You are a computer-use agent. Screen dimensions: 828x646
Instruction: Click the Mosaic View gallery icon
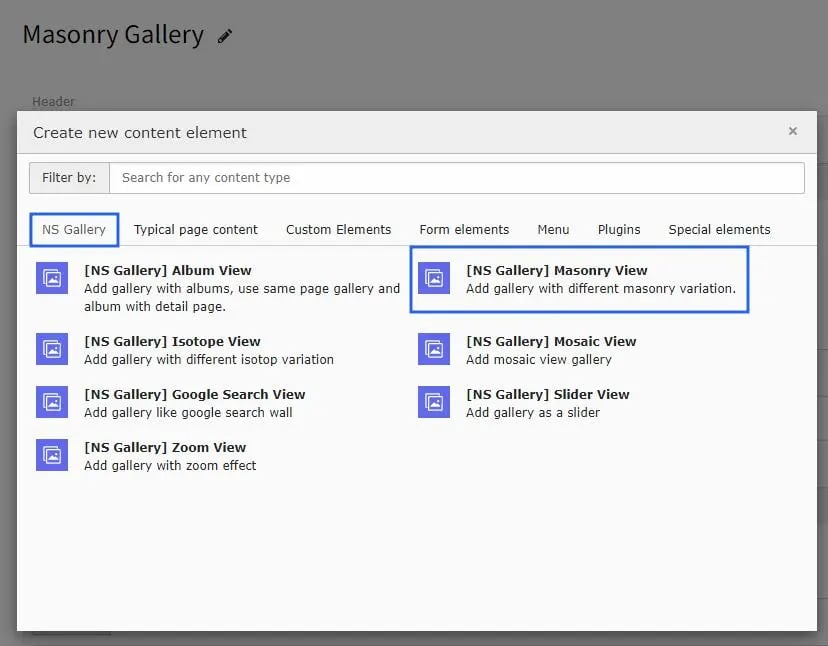tap(434, 349)
